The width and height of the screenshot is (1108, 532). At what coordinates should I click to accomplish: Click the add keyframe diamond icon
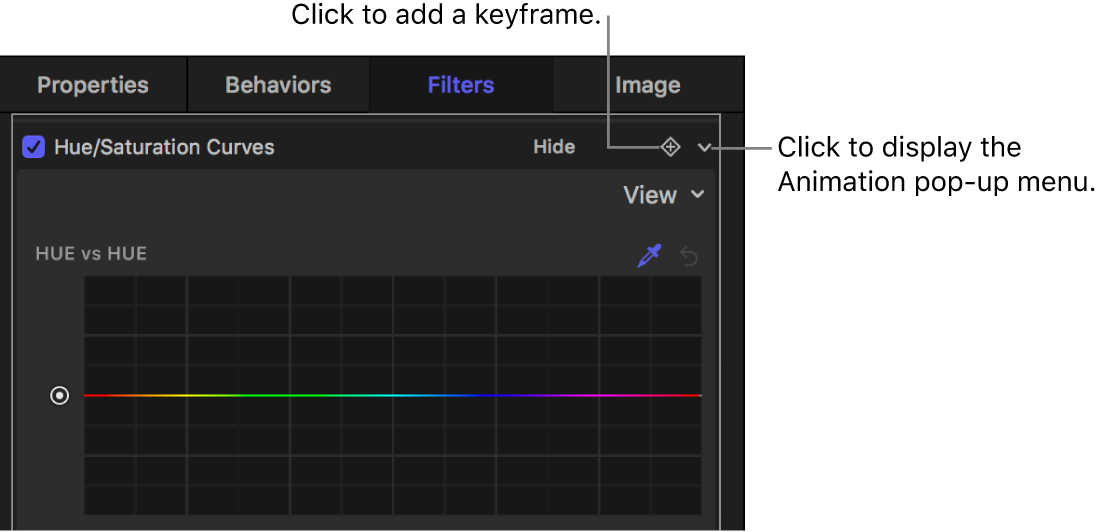pos(670,148)
